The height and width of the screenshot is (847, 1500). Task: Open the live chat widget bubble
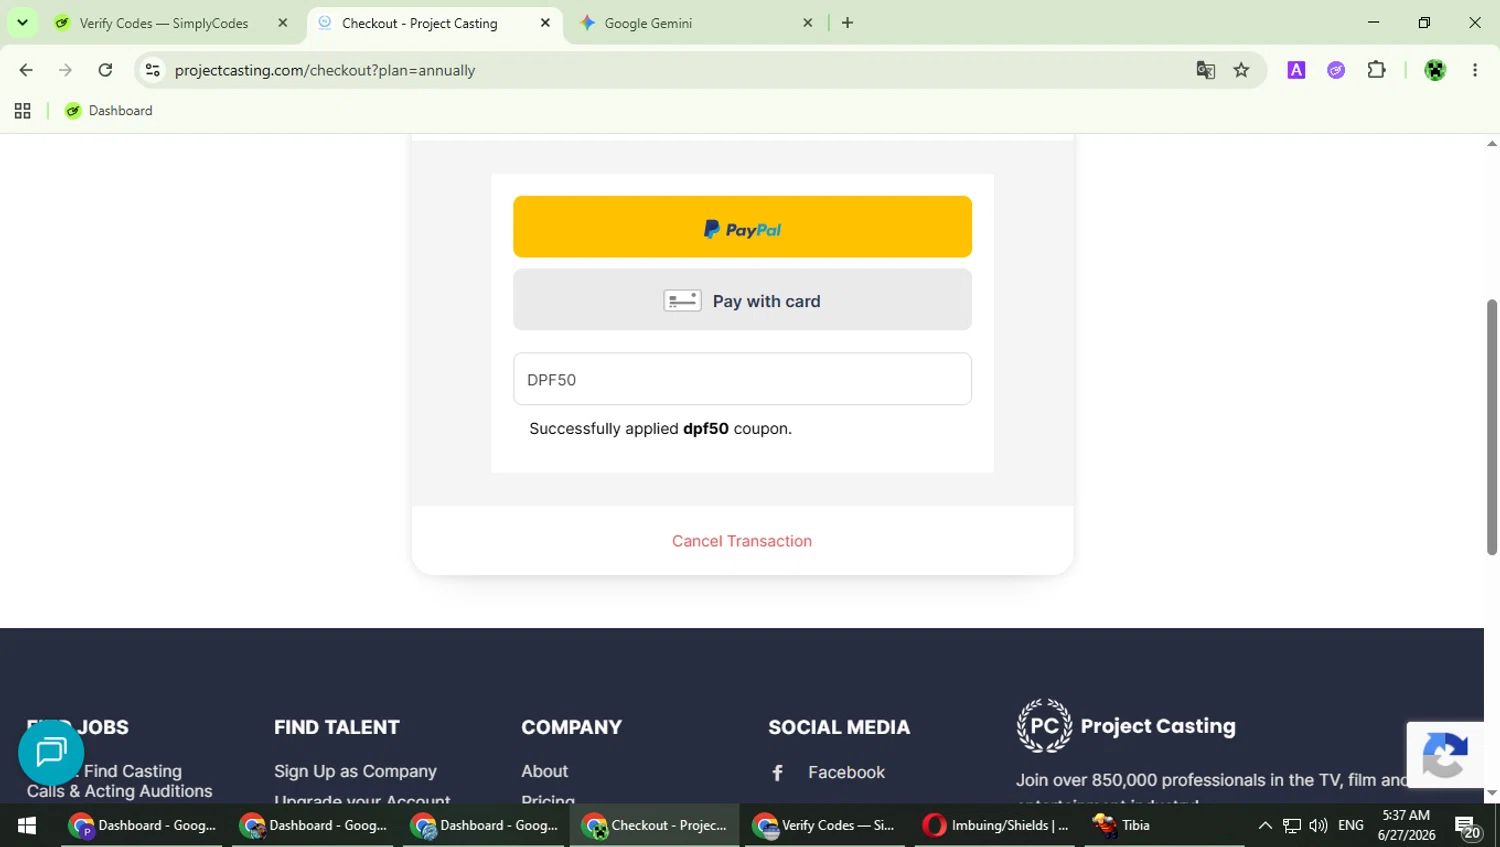[x=51, y=752]
